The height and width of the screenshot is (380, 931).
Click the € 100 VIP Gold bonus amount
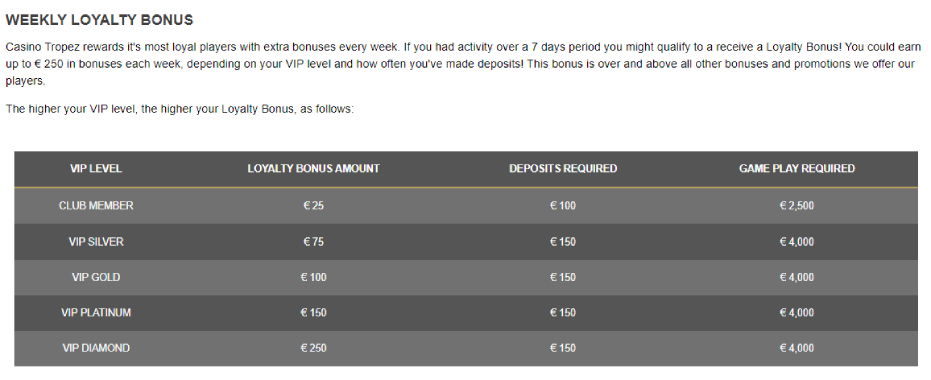[x=314, y=277]
